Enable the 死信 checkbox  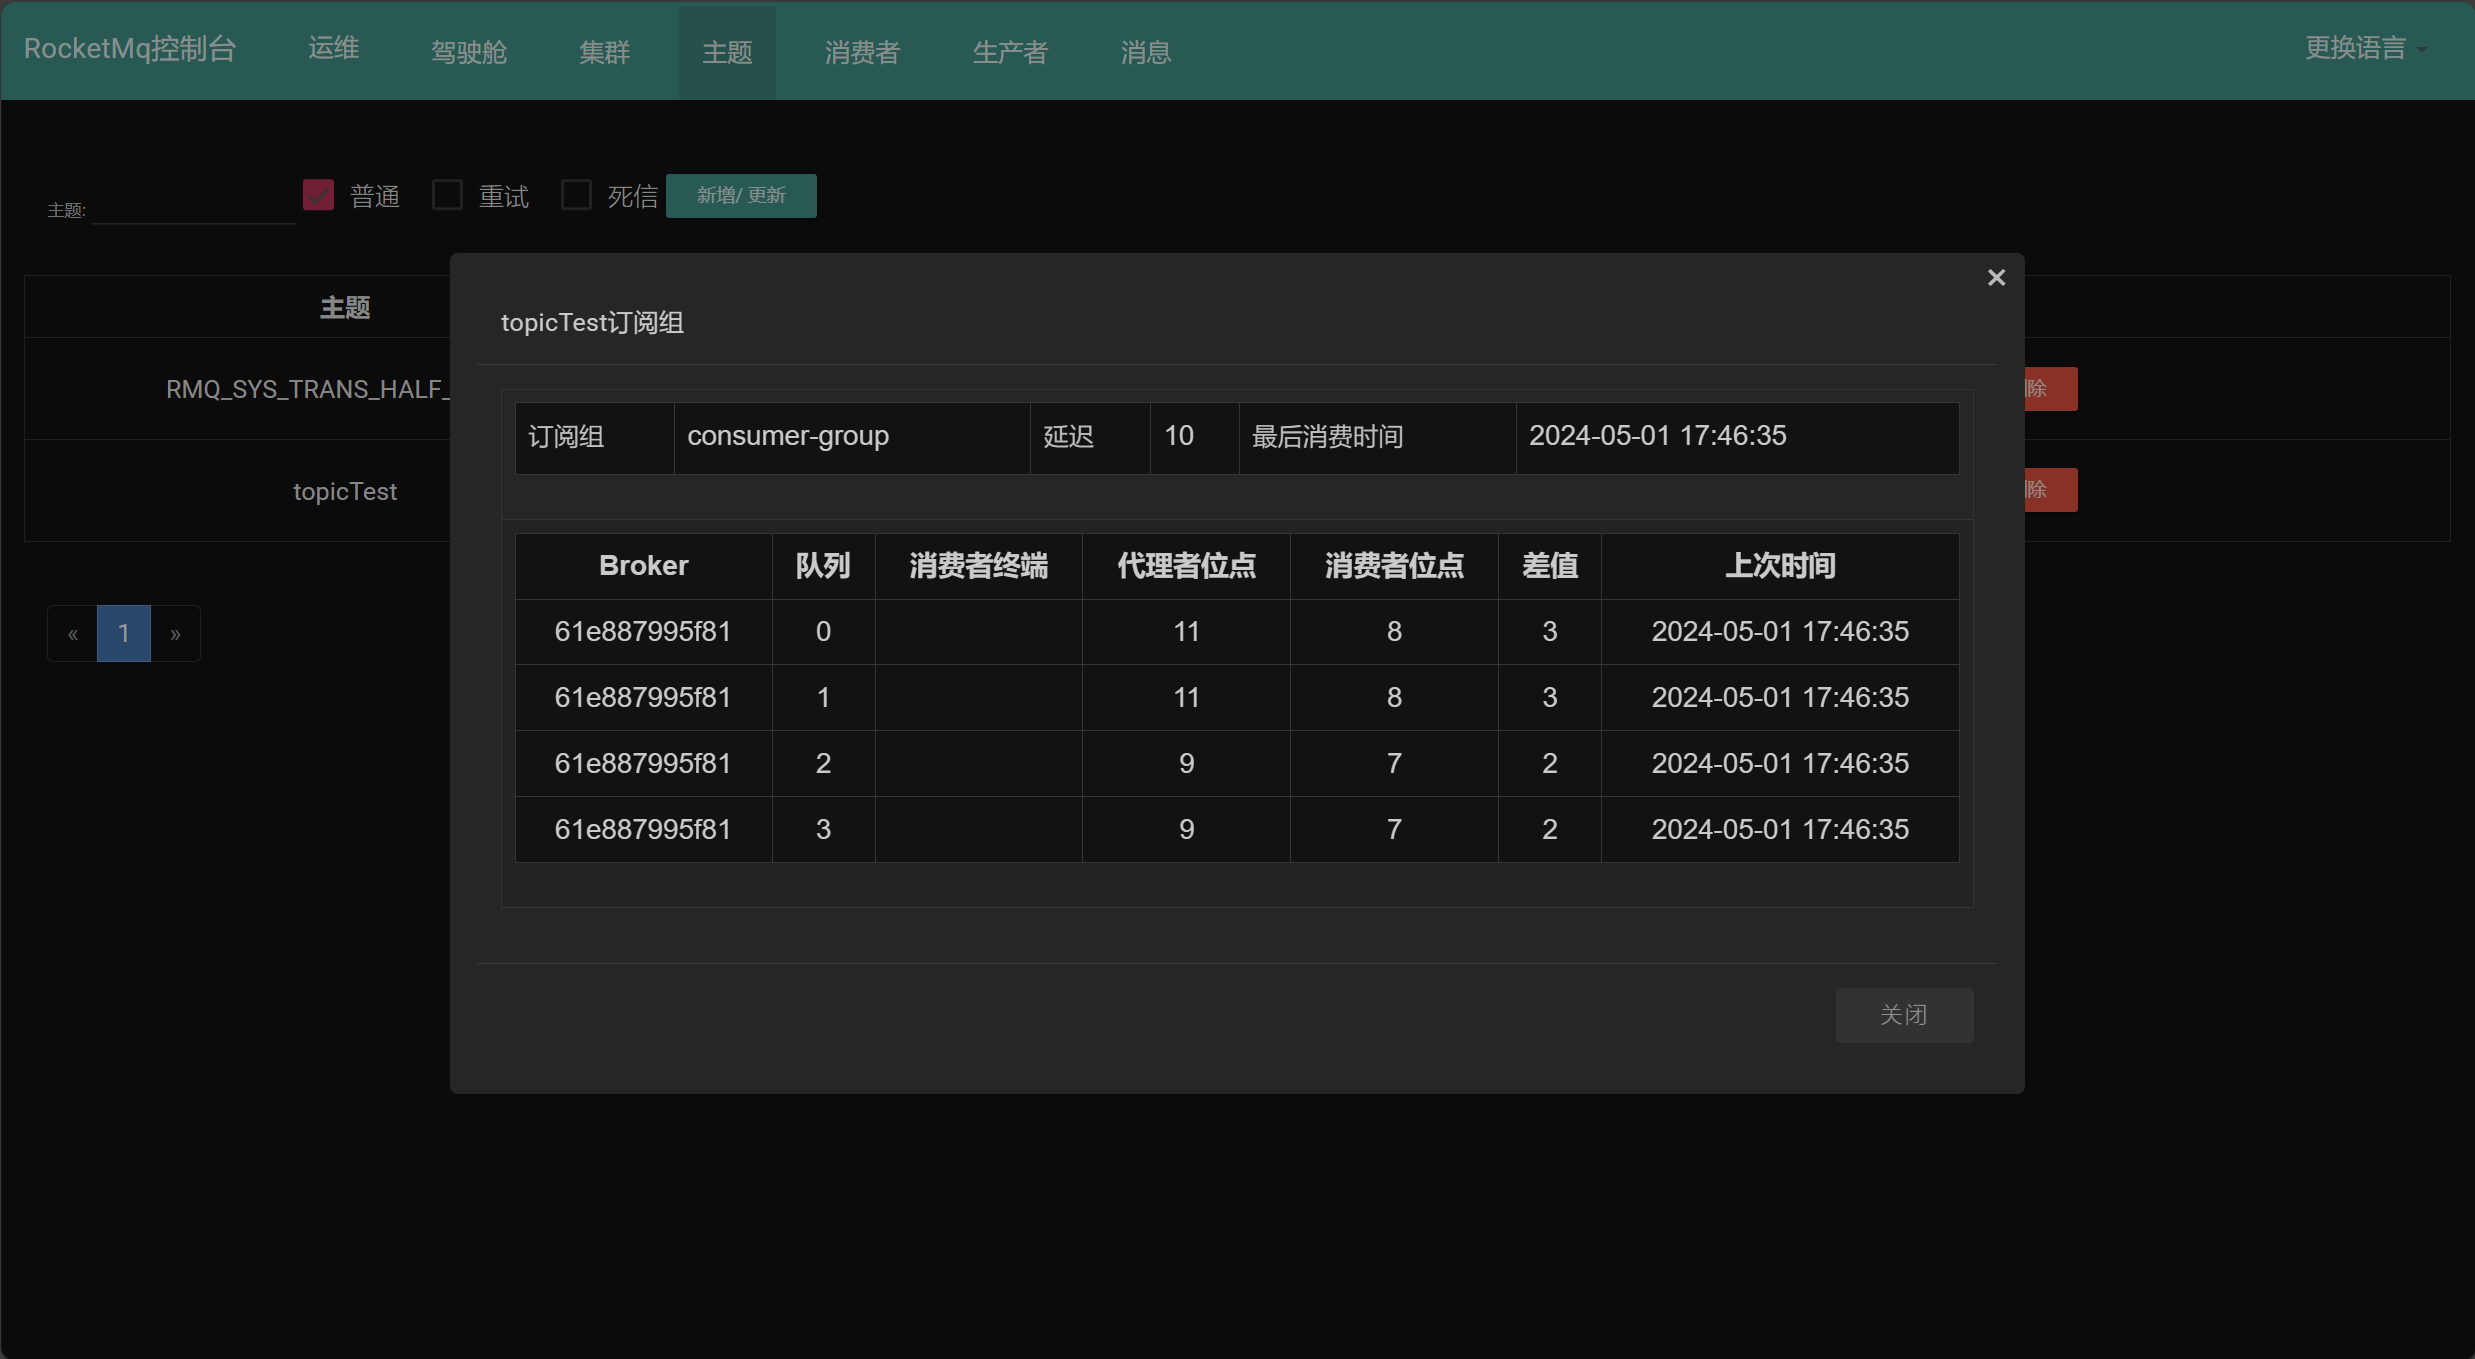(575, 194)
